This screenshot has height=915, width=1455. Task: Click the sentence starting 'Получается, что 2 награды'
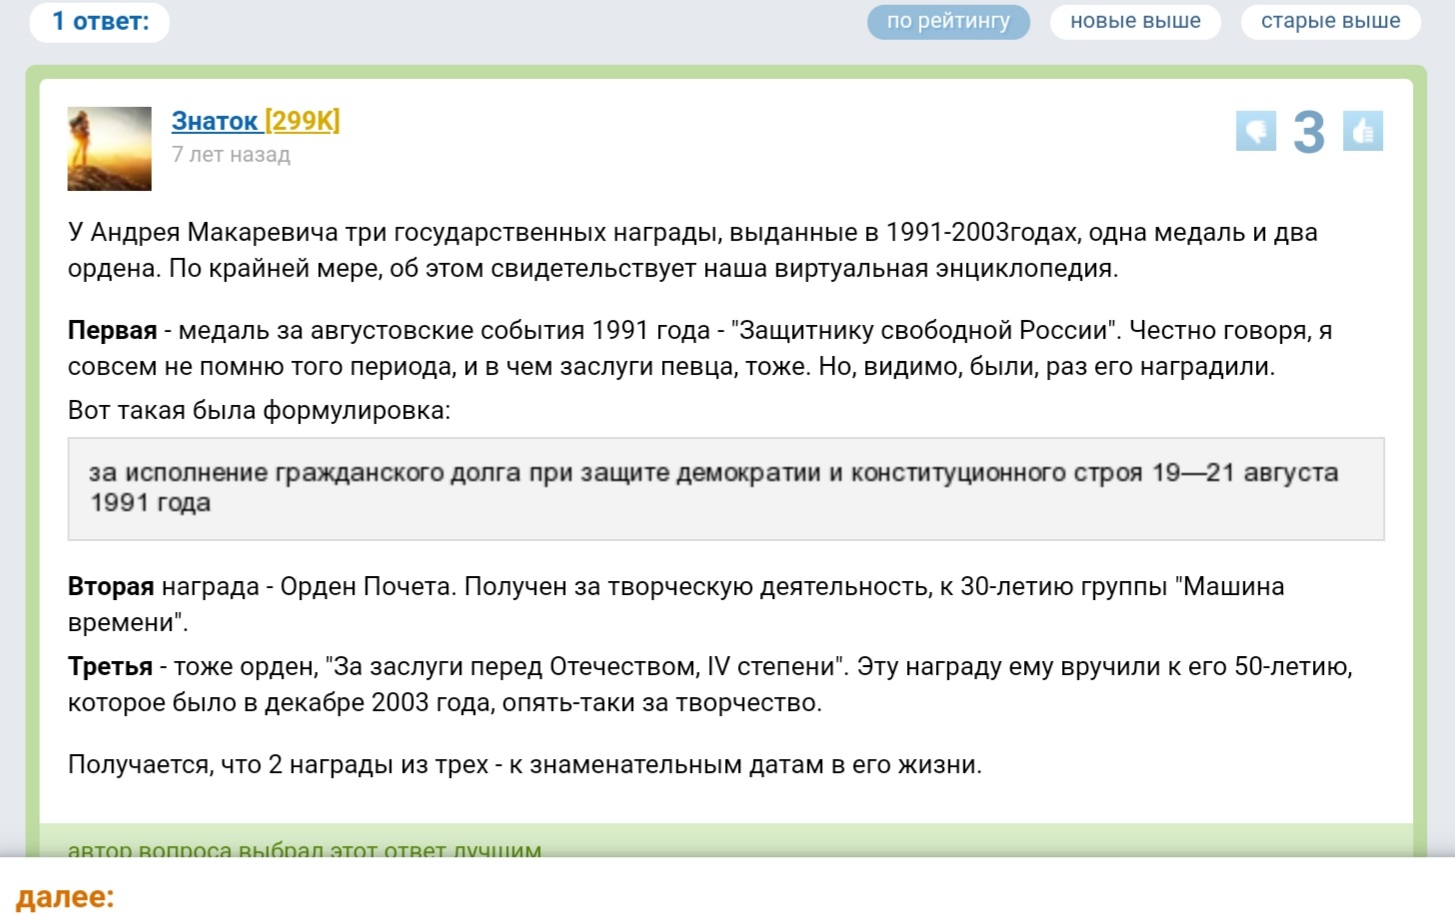(x=525, y=765)
